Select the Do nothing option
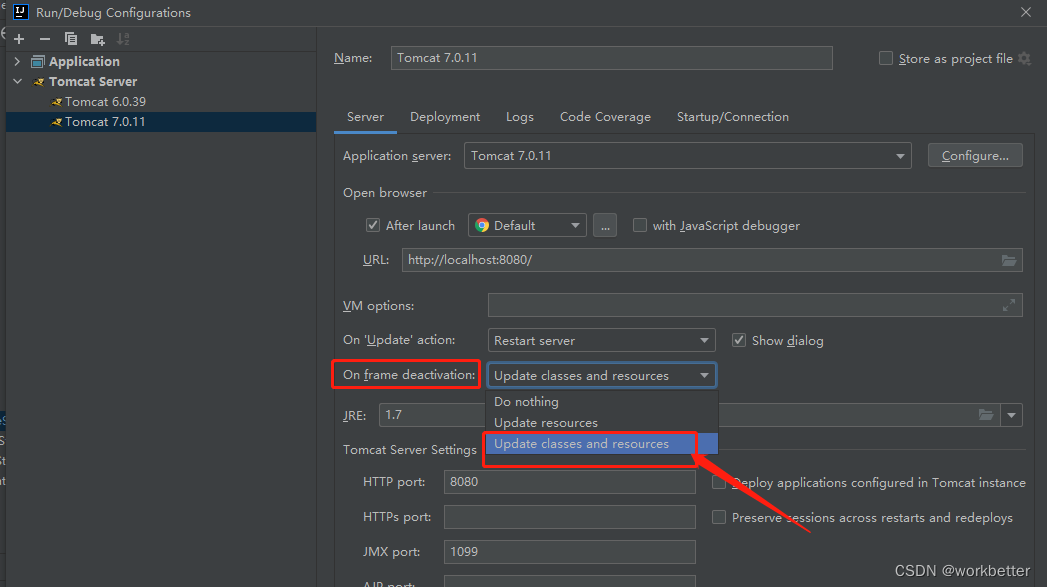The image size is (1047, 587). [x=602, y=401]
